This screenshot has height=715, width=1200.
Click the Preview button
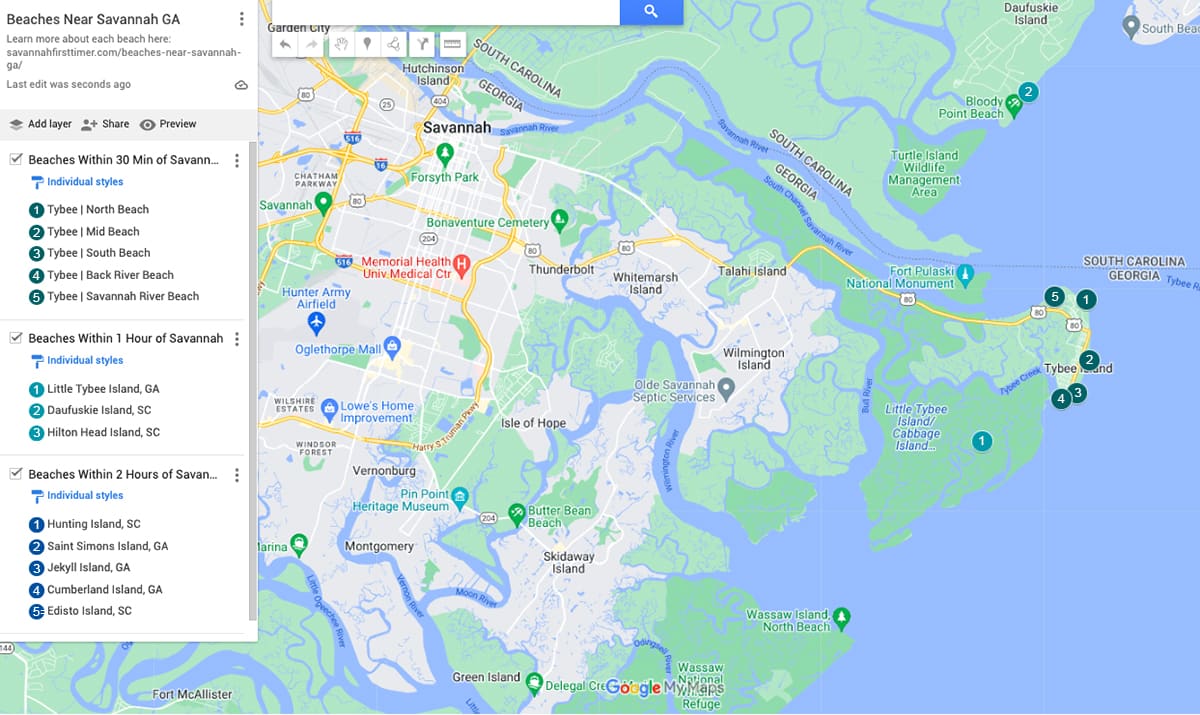168,124
